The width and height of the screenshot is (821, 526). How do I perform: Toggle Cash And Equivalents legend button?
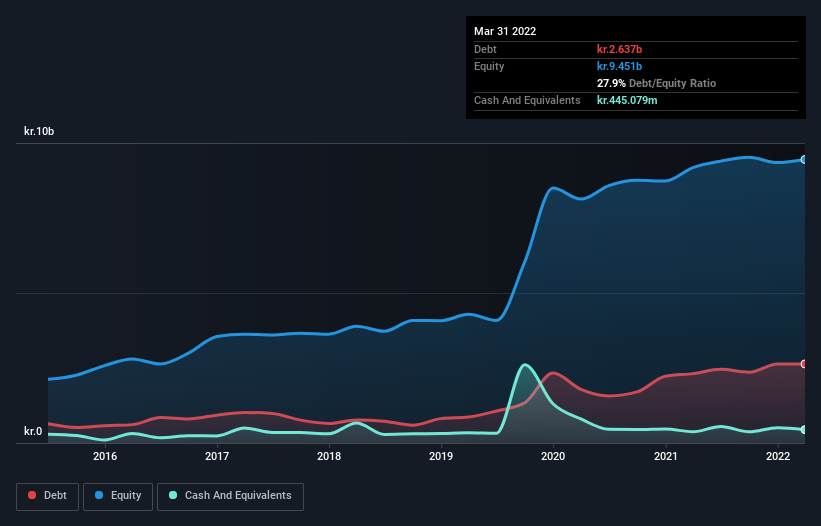coord(230,496)
